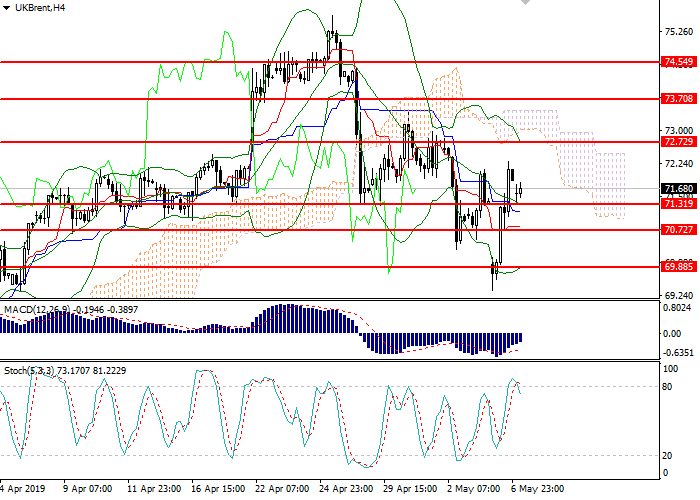
Task: Click the 75.260 value on price axis
Action: [679, 31]
